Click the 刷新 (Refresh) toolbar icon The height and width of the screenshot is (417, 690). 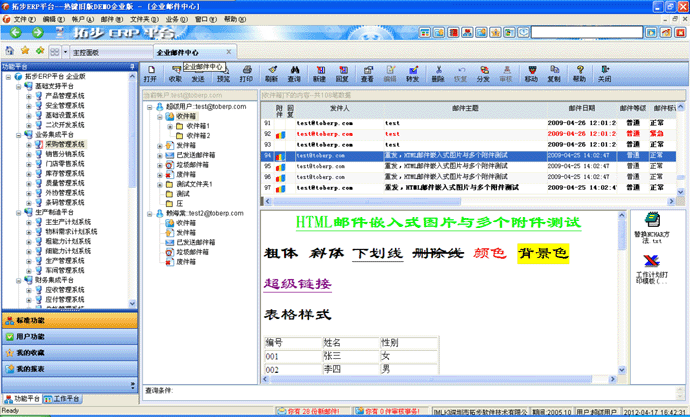pos(271,72)
